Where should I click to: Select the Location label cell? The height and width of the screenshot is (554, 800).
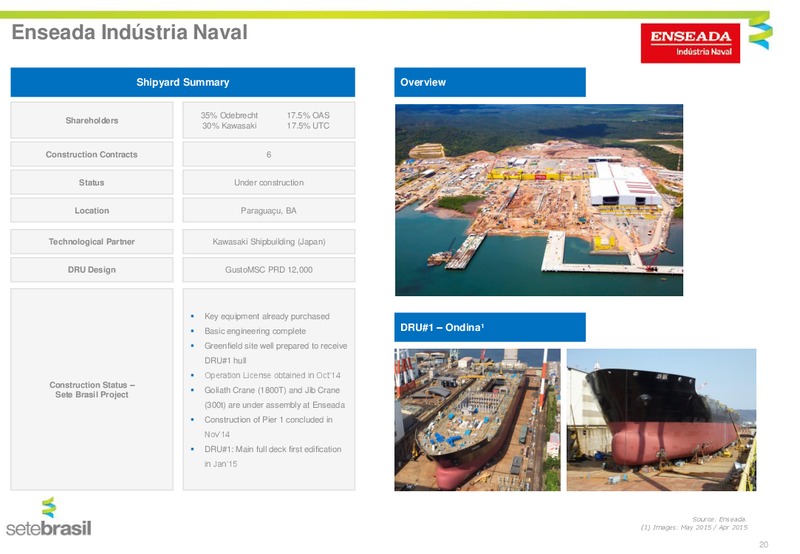92,210
